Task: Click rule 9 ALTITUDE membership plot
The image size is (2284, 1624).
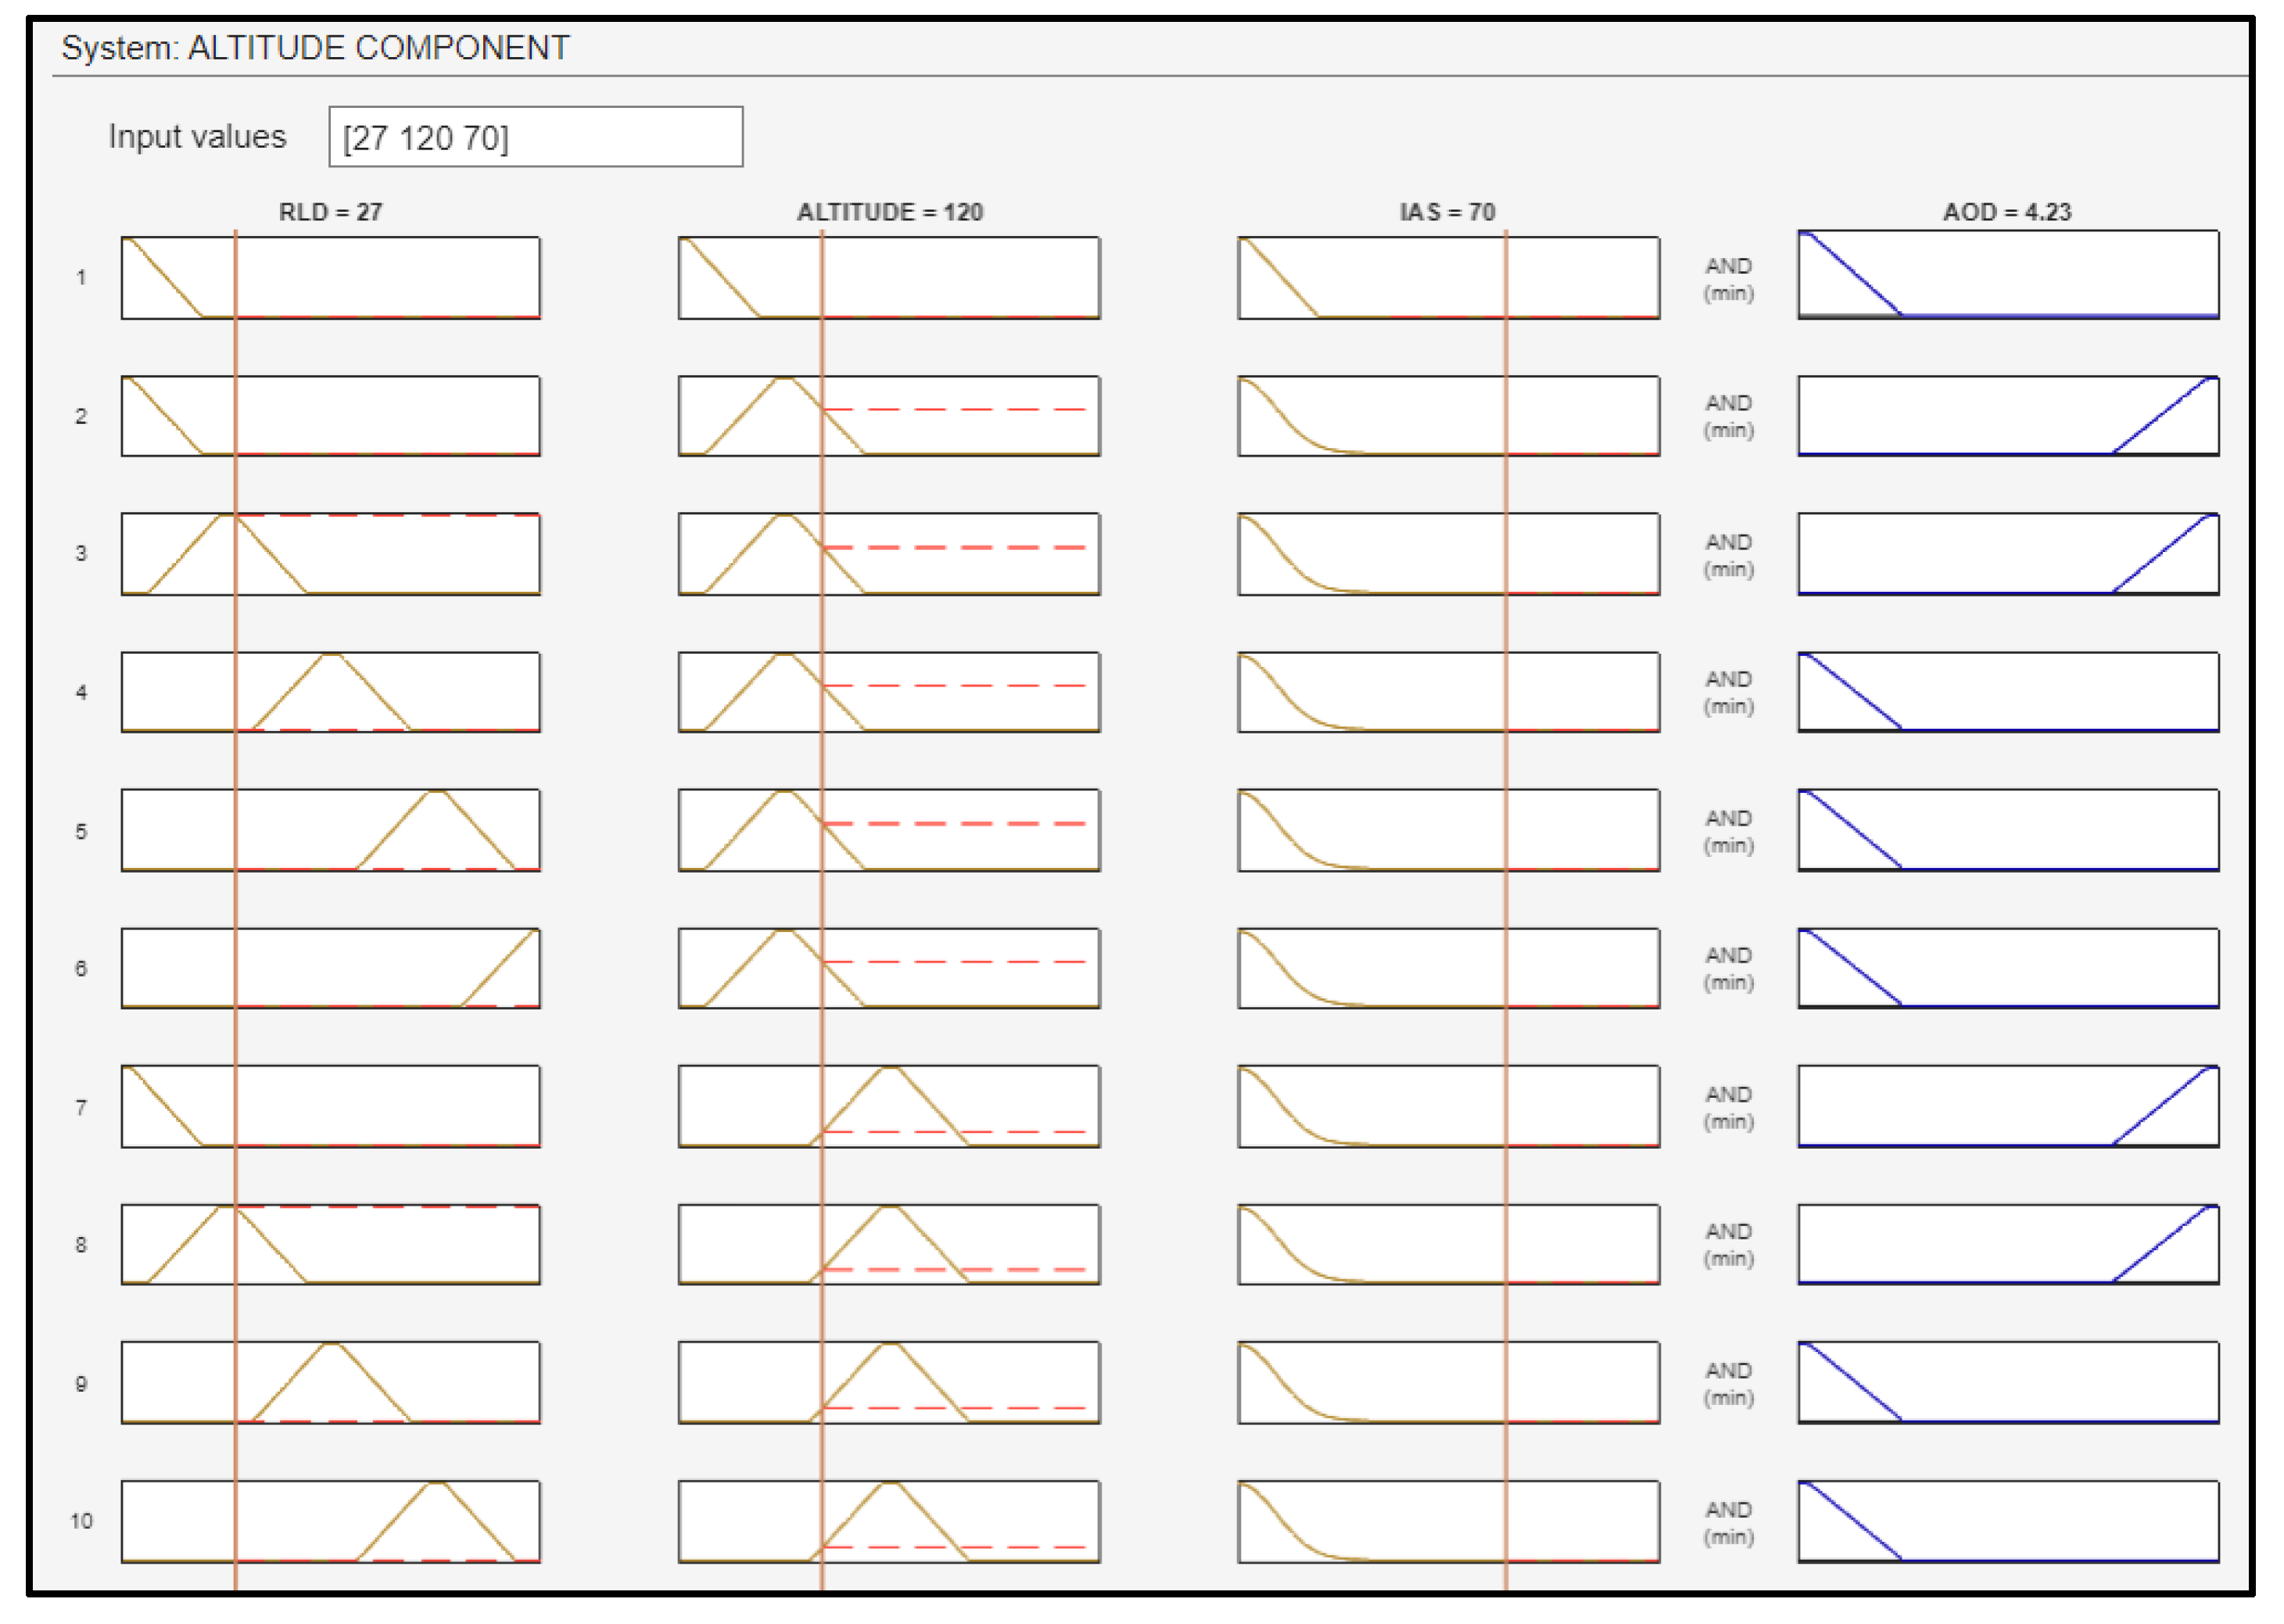Action: (x=888, y=1382)
